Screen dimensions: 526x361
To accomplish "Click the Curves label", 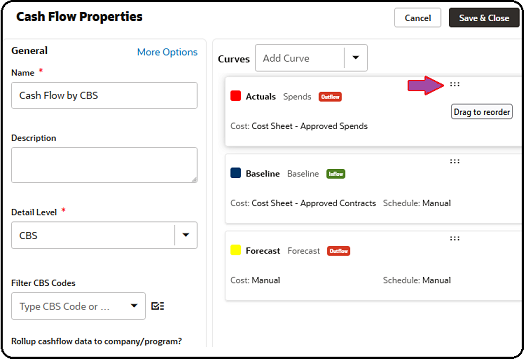I will (x=233, y=59).
